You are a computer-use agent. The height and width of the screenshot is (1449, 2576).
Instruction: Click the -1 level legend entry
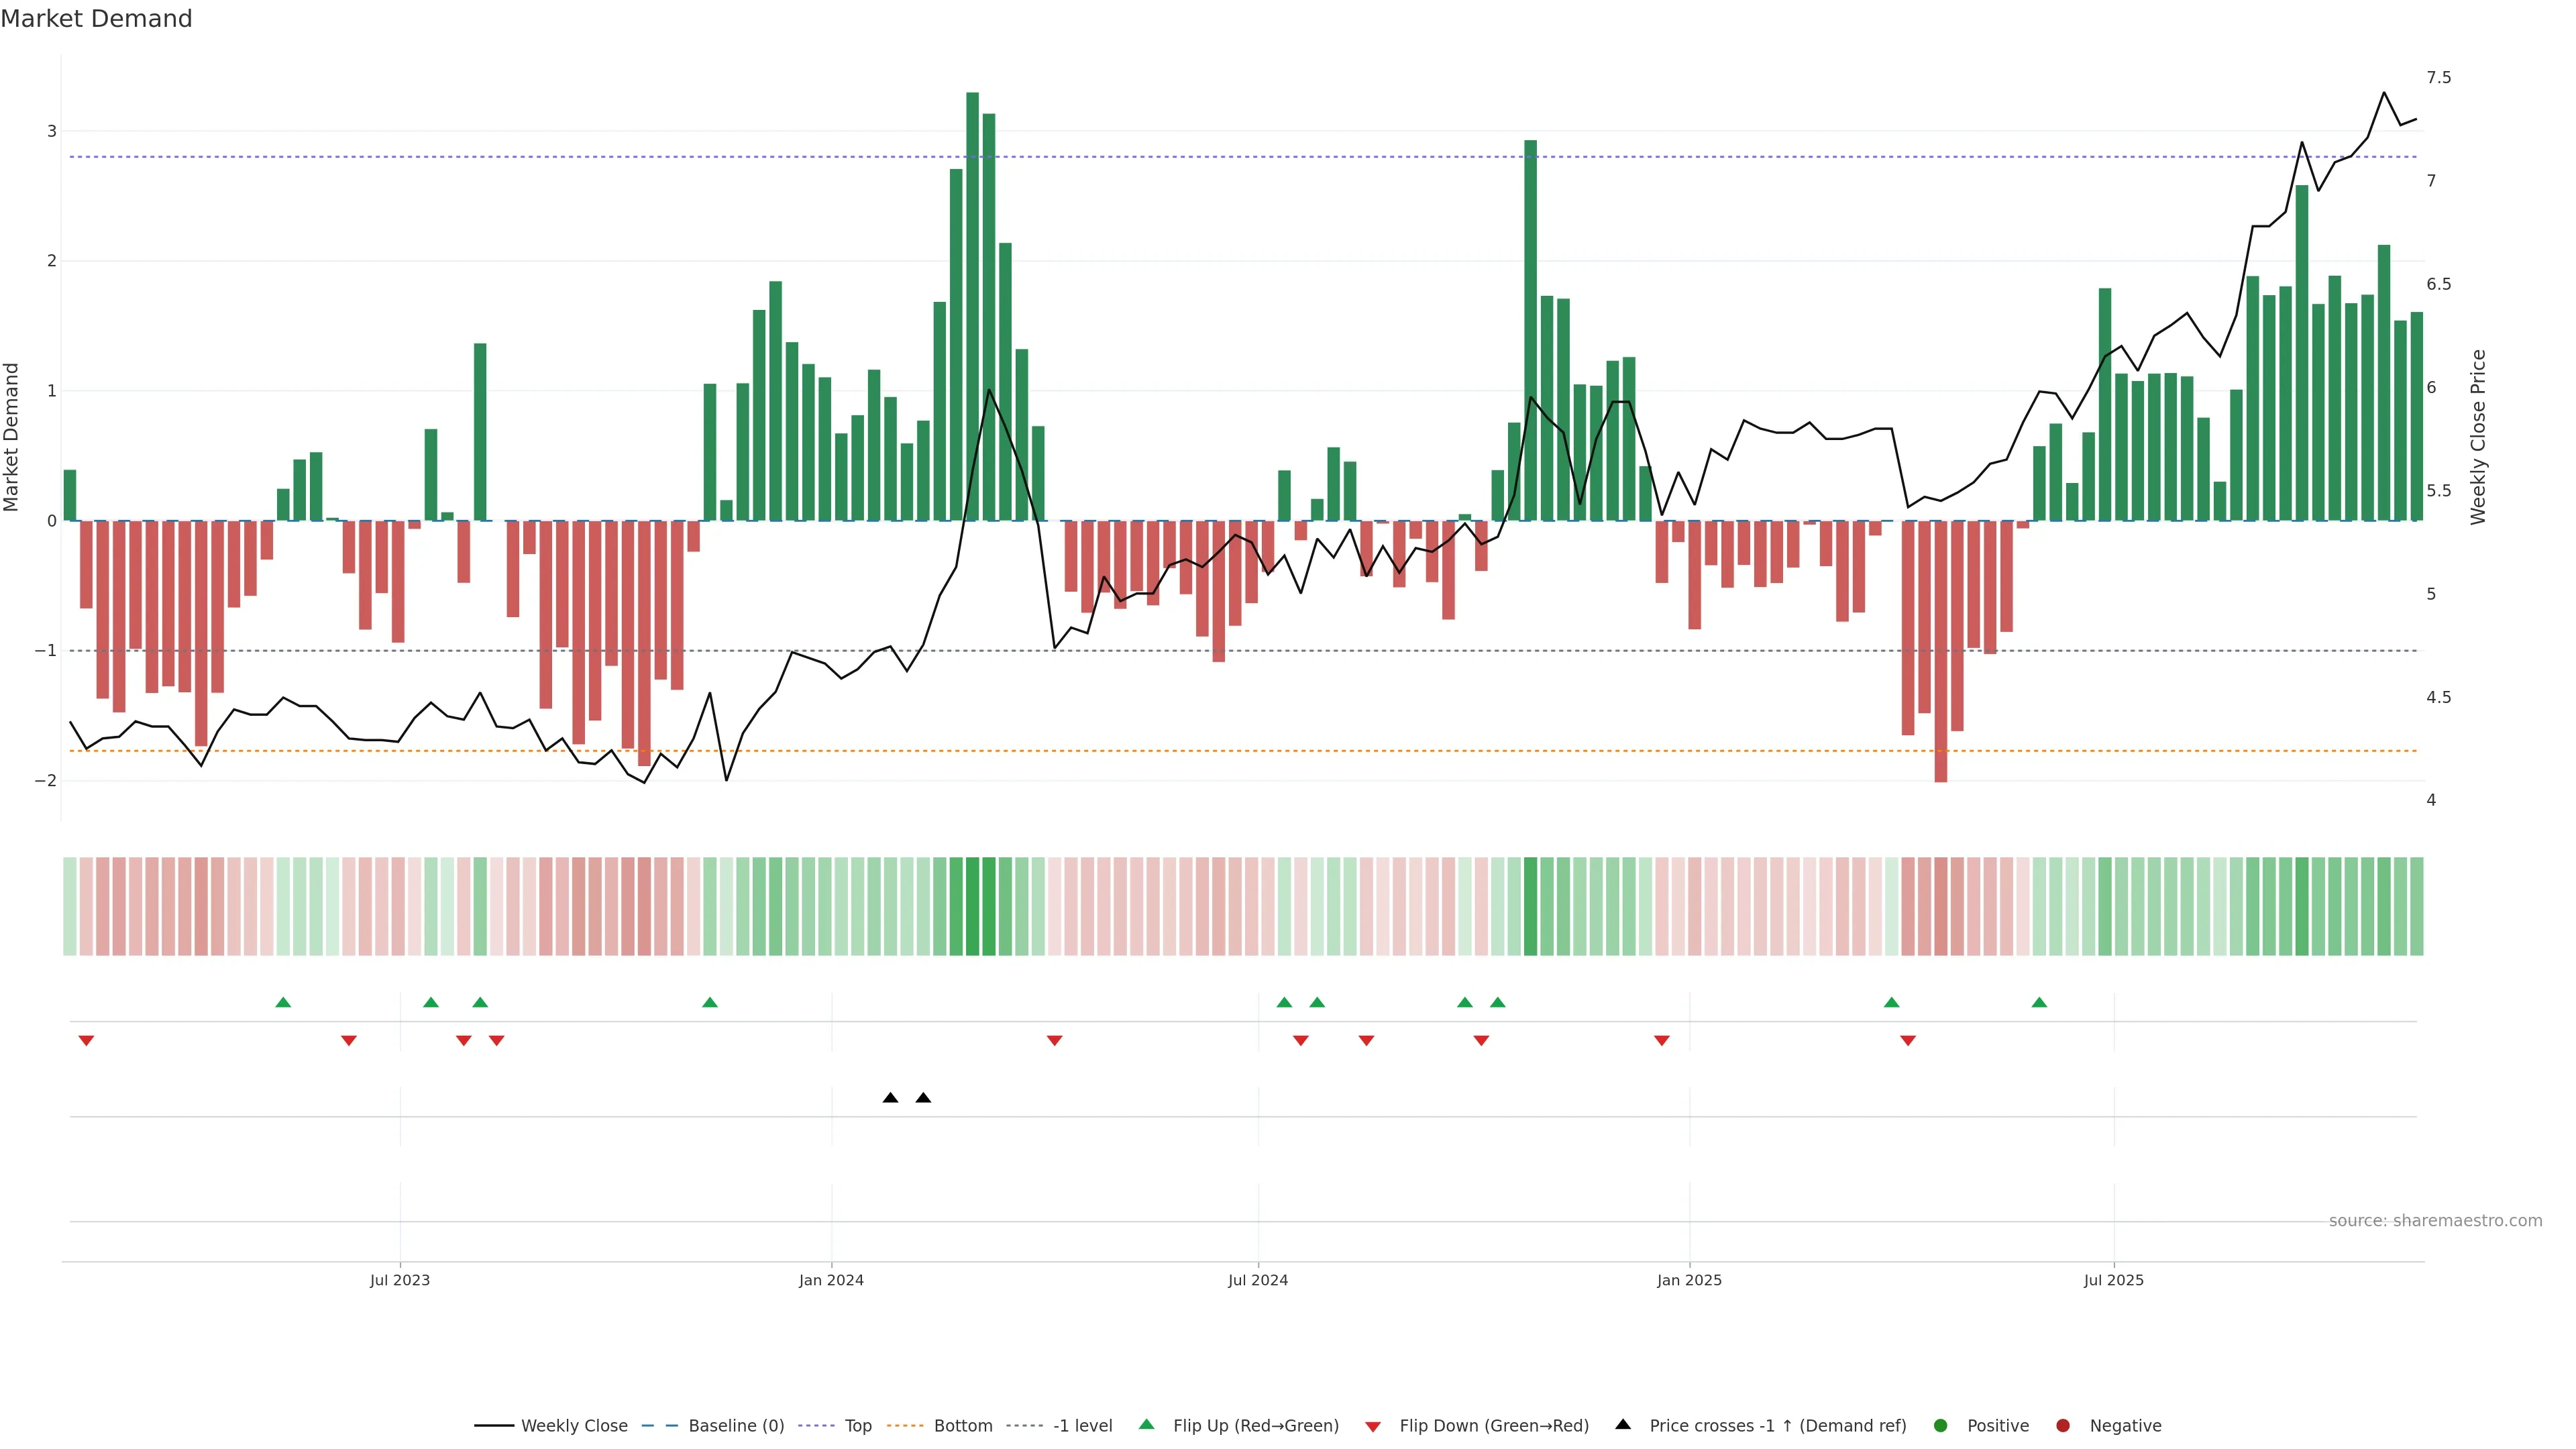point(1082,1425)
